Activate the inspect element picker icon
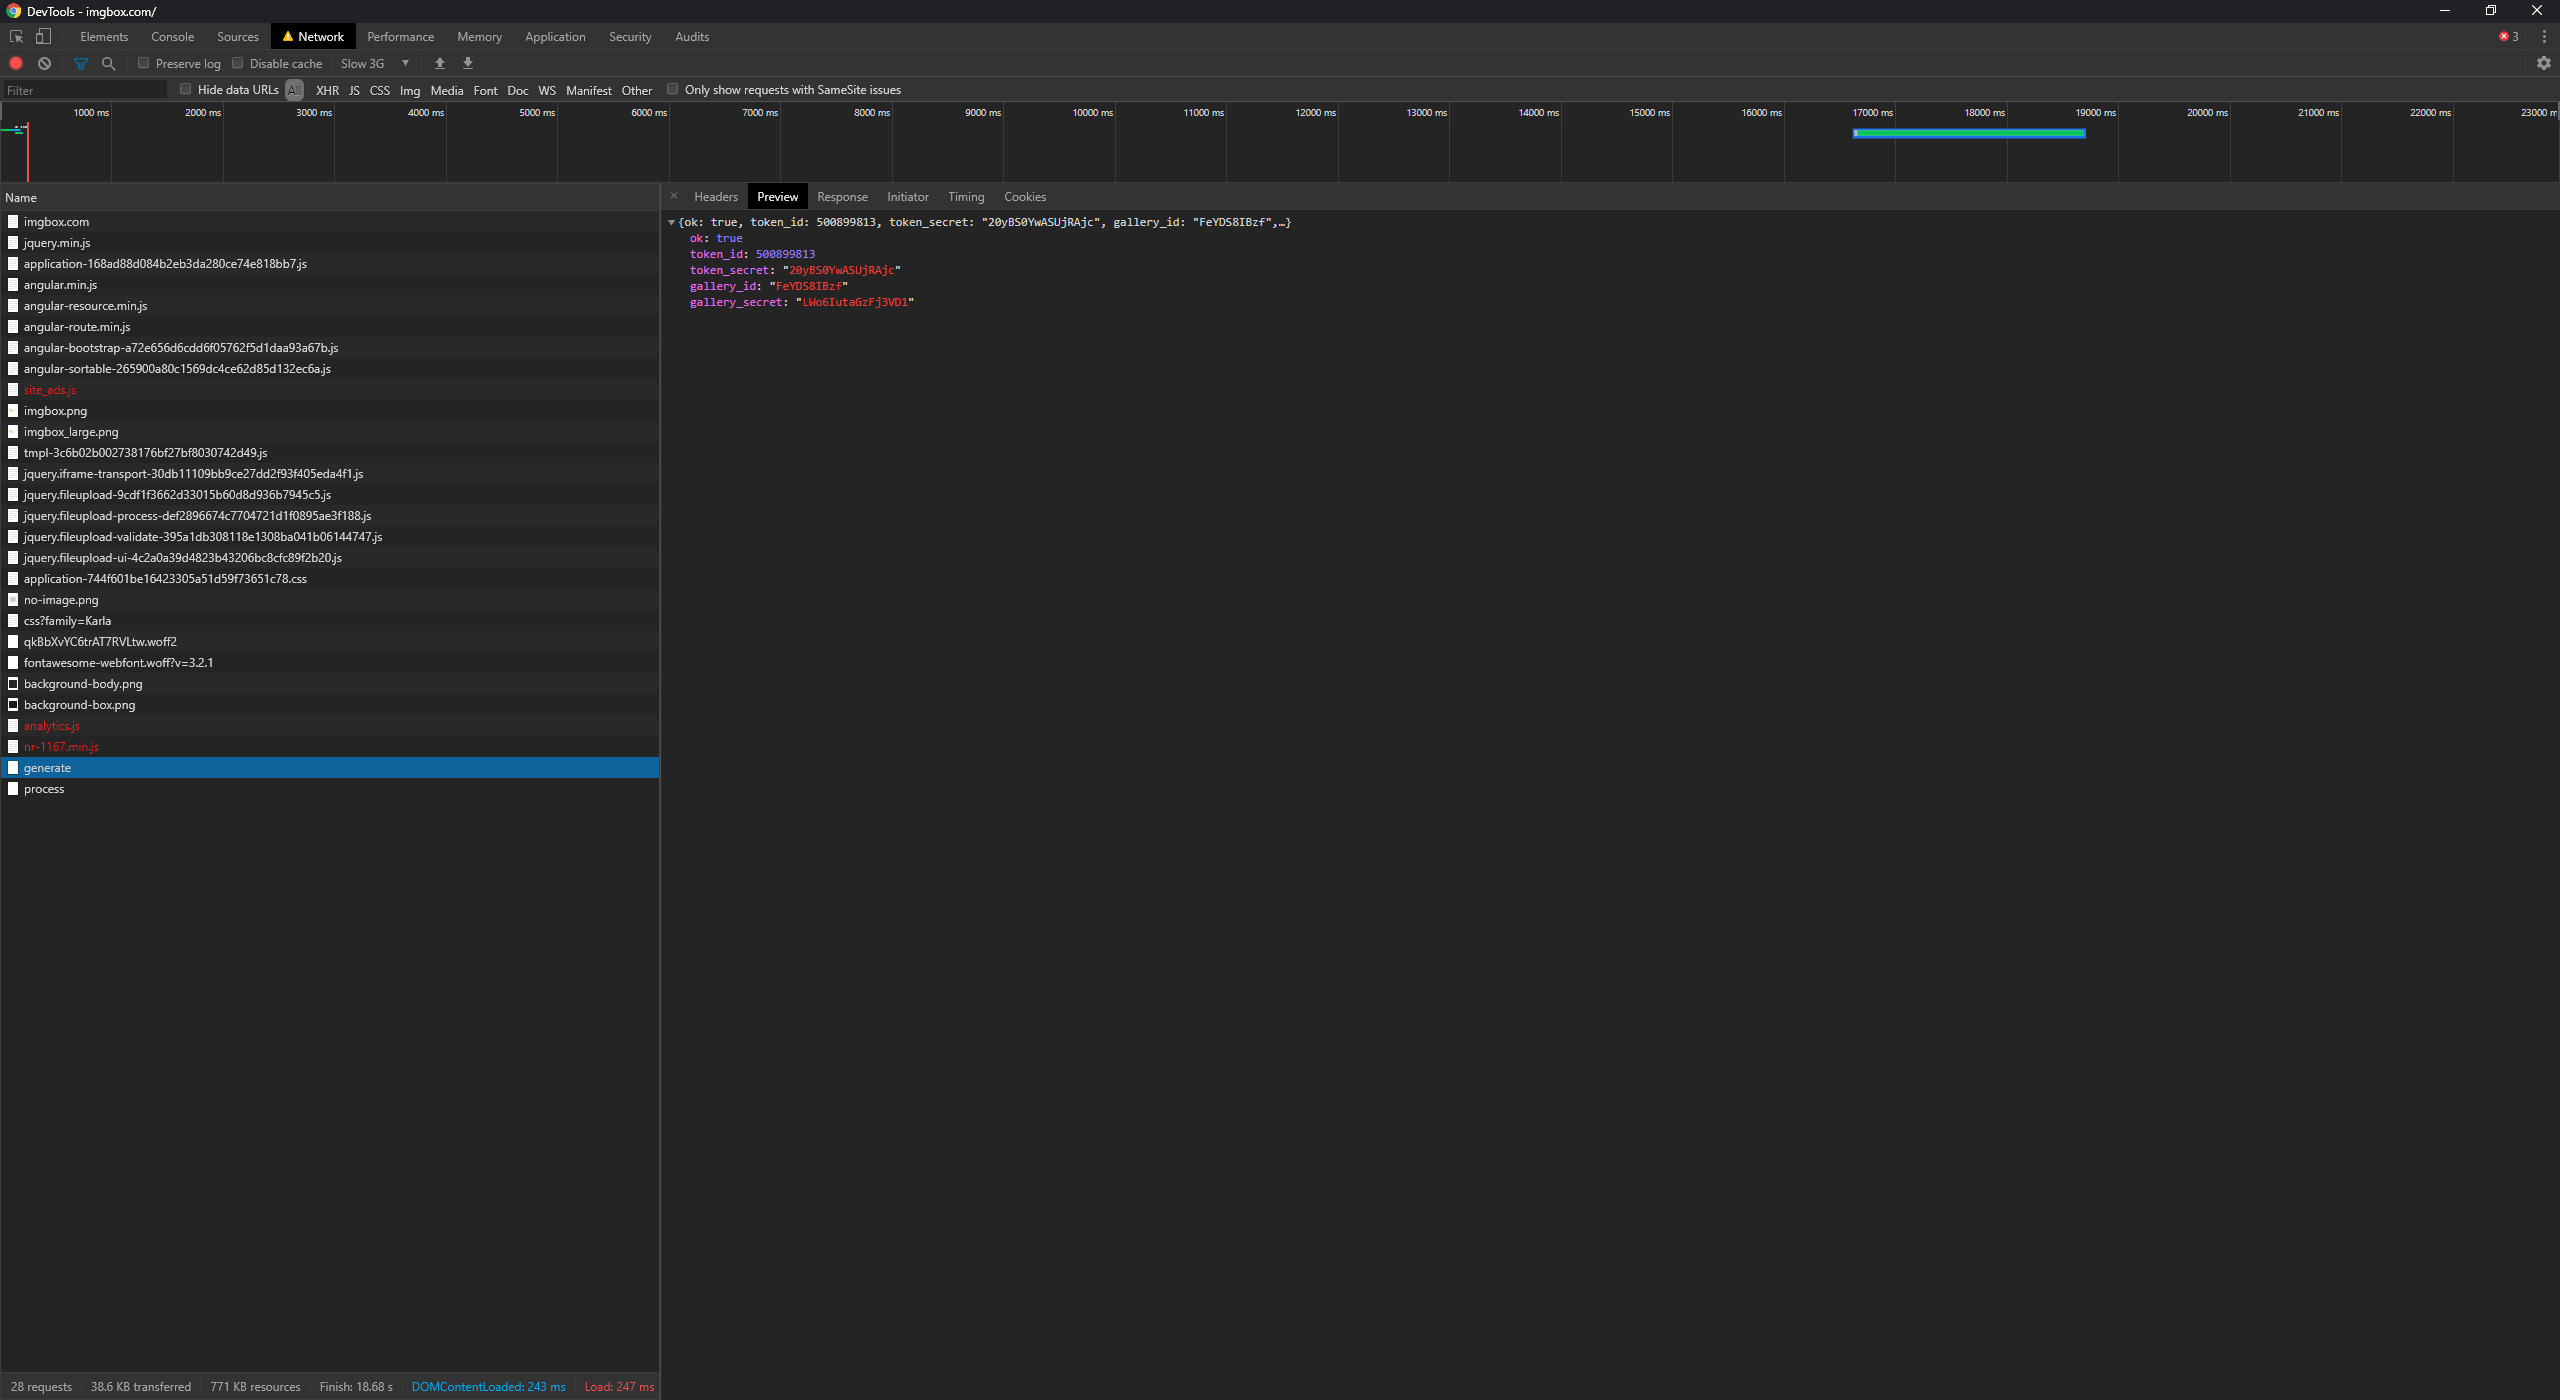2560x1400 pixels. (x=16, y=37)
